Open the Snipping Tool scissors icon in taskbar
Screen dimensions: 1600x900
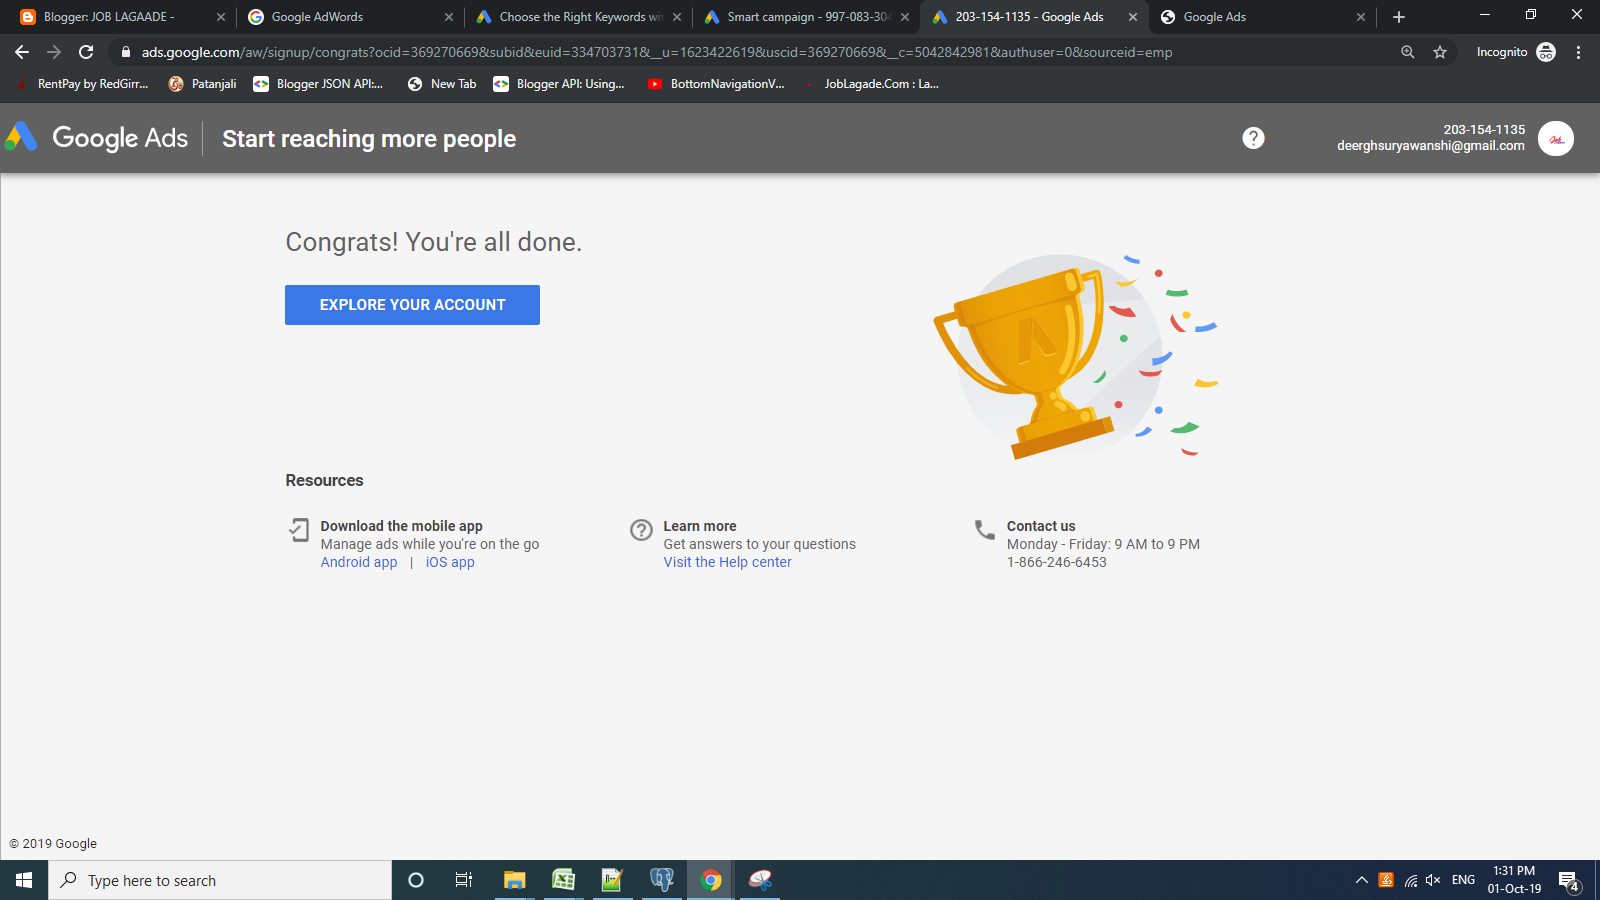[760, 880]
